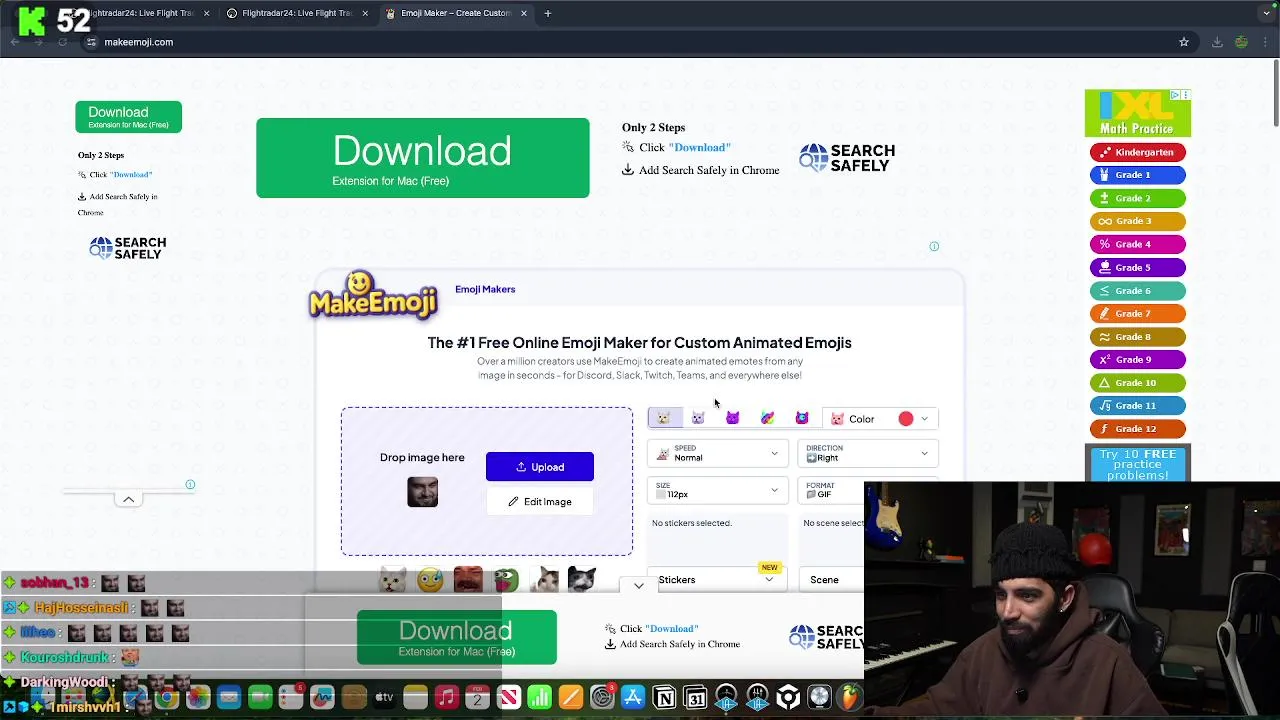Expand the Stickers dropdown
Viewport: 1280px width, 720px height.
[717, 580]
